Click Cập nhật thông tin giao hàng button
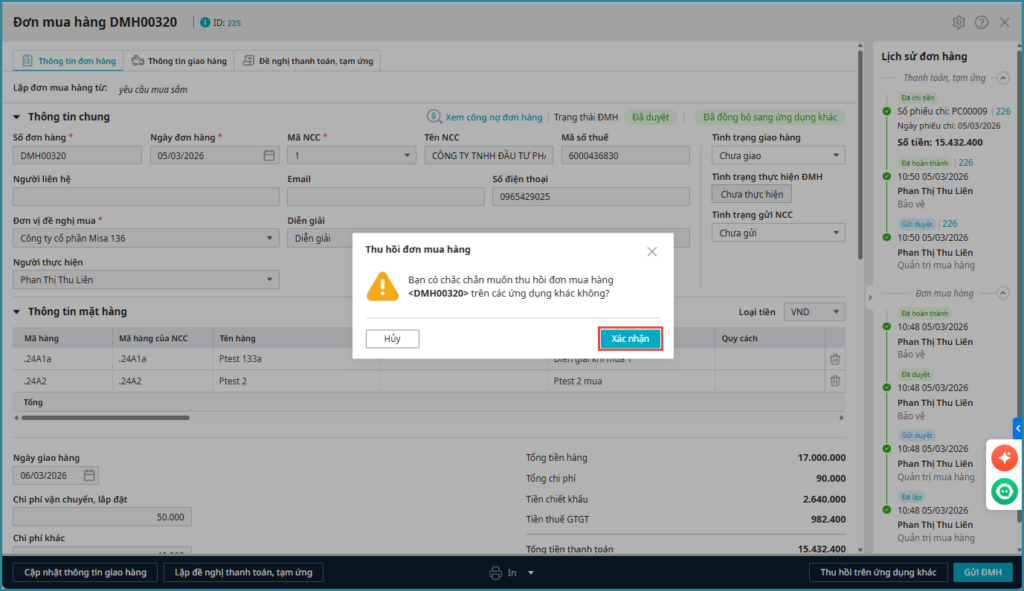The width and height of the screenshot is (1024, 591). [85, 572]
